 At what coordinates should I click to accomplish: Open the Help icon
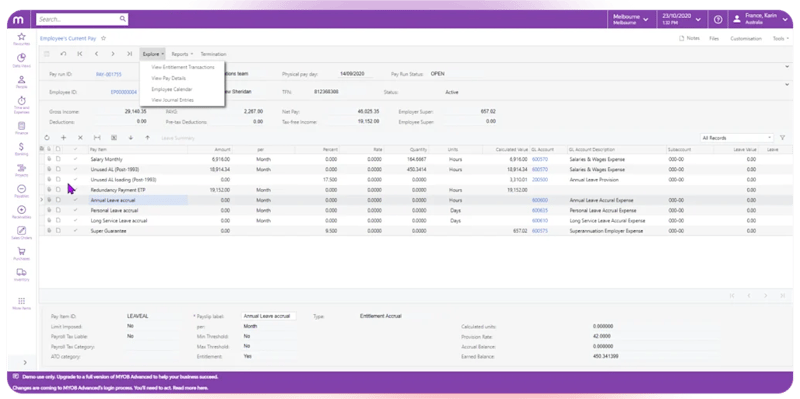tap(718, 19)
